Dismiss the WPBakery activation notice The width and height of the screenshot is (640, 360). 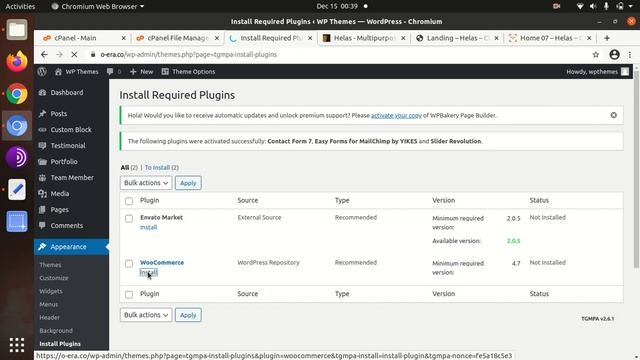pos(613,115)
